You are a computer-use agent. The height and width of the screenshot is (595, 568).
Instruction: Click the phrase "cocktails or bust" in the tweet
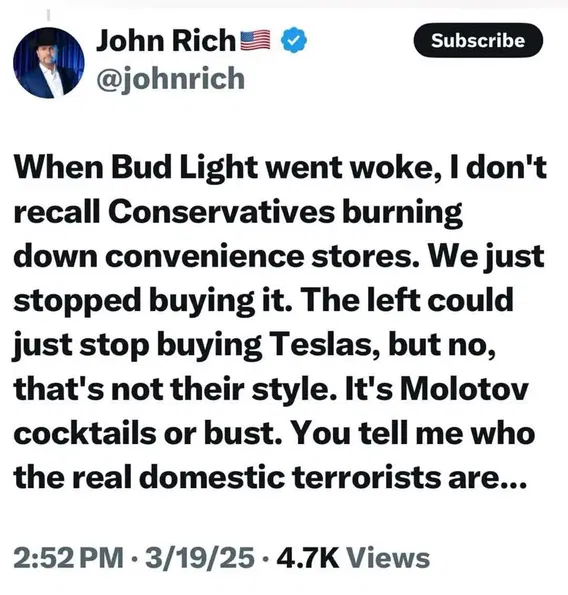148,433
